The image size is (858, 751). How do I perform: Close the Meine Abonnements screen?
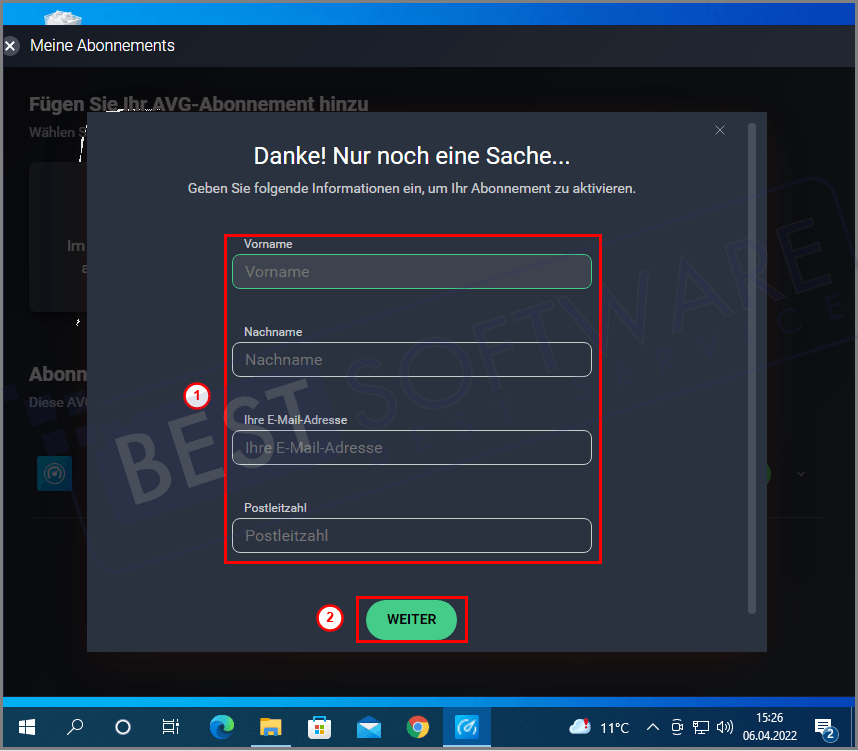point(10,46)
